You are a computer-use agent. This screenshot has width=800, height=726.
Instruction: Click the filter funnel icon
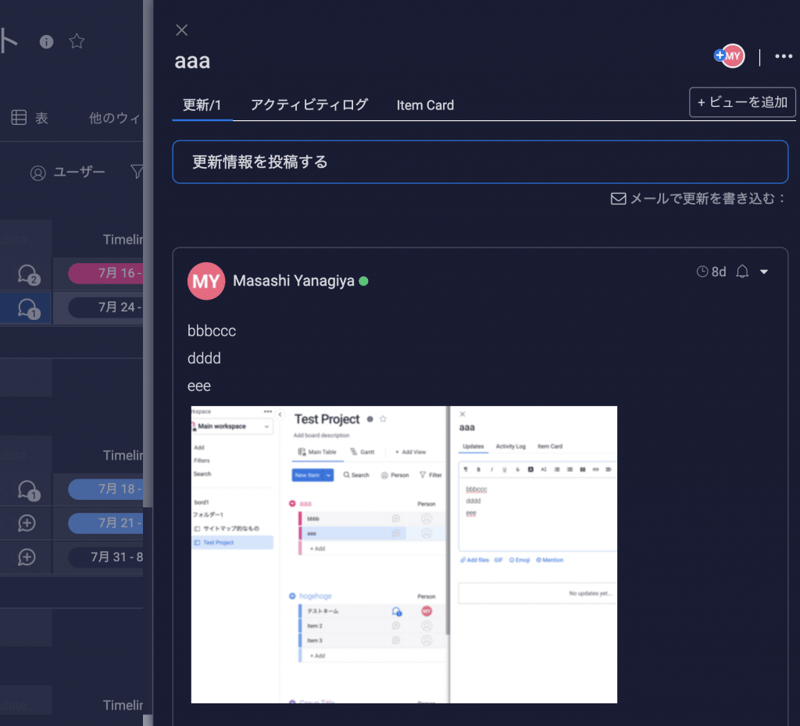[x=137, y=172]
